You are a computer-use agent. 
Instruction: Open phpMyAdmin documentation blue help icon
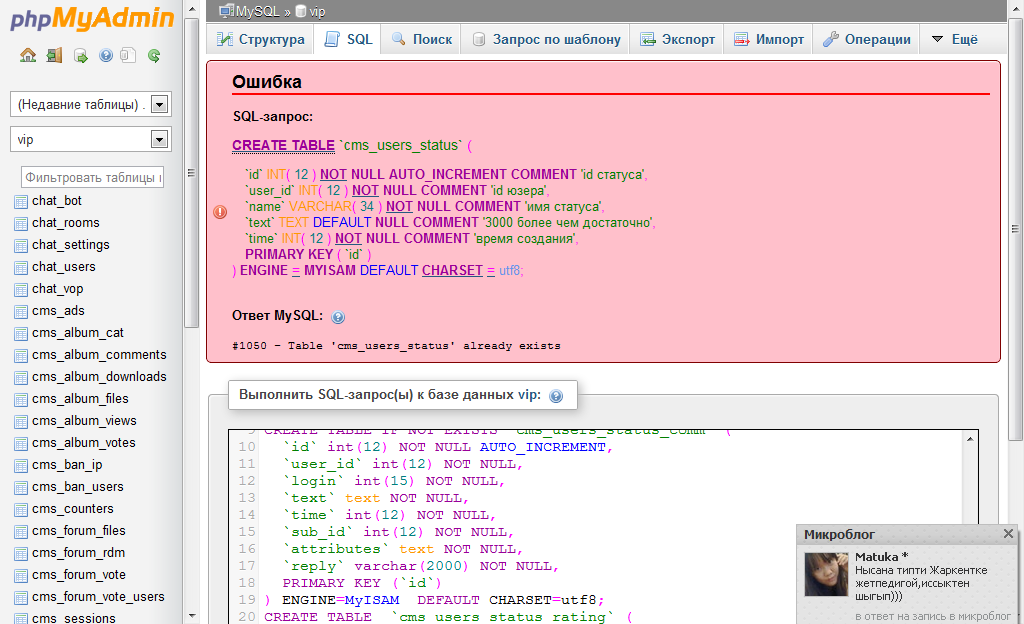(106, 56)
